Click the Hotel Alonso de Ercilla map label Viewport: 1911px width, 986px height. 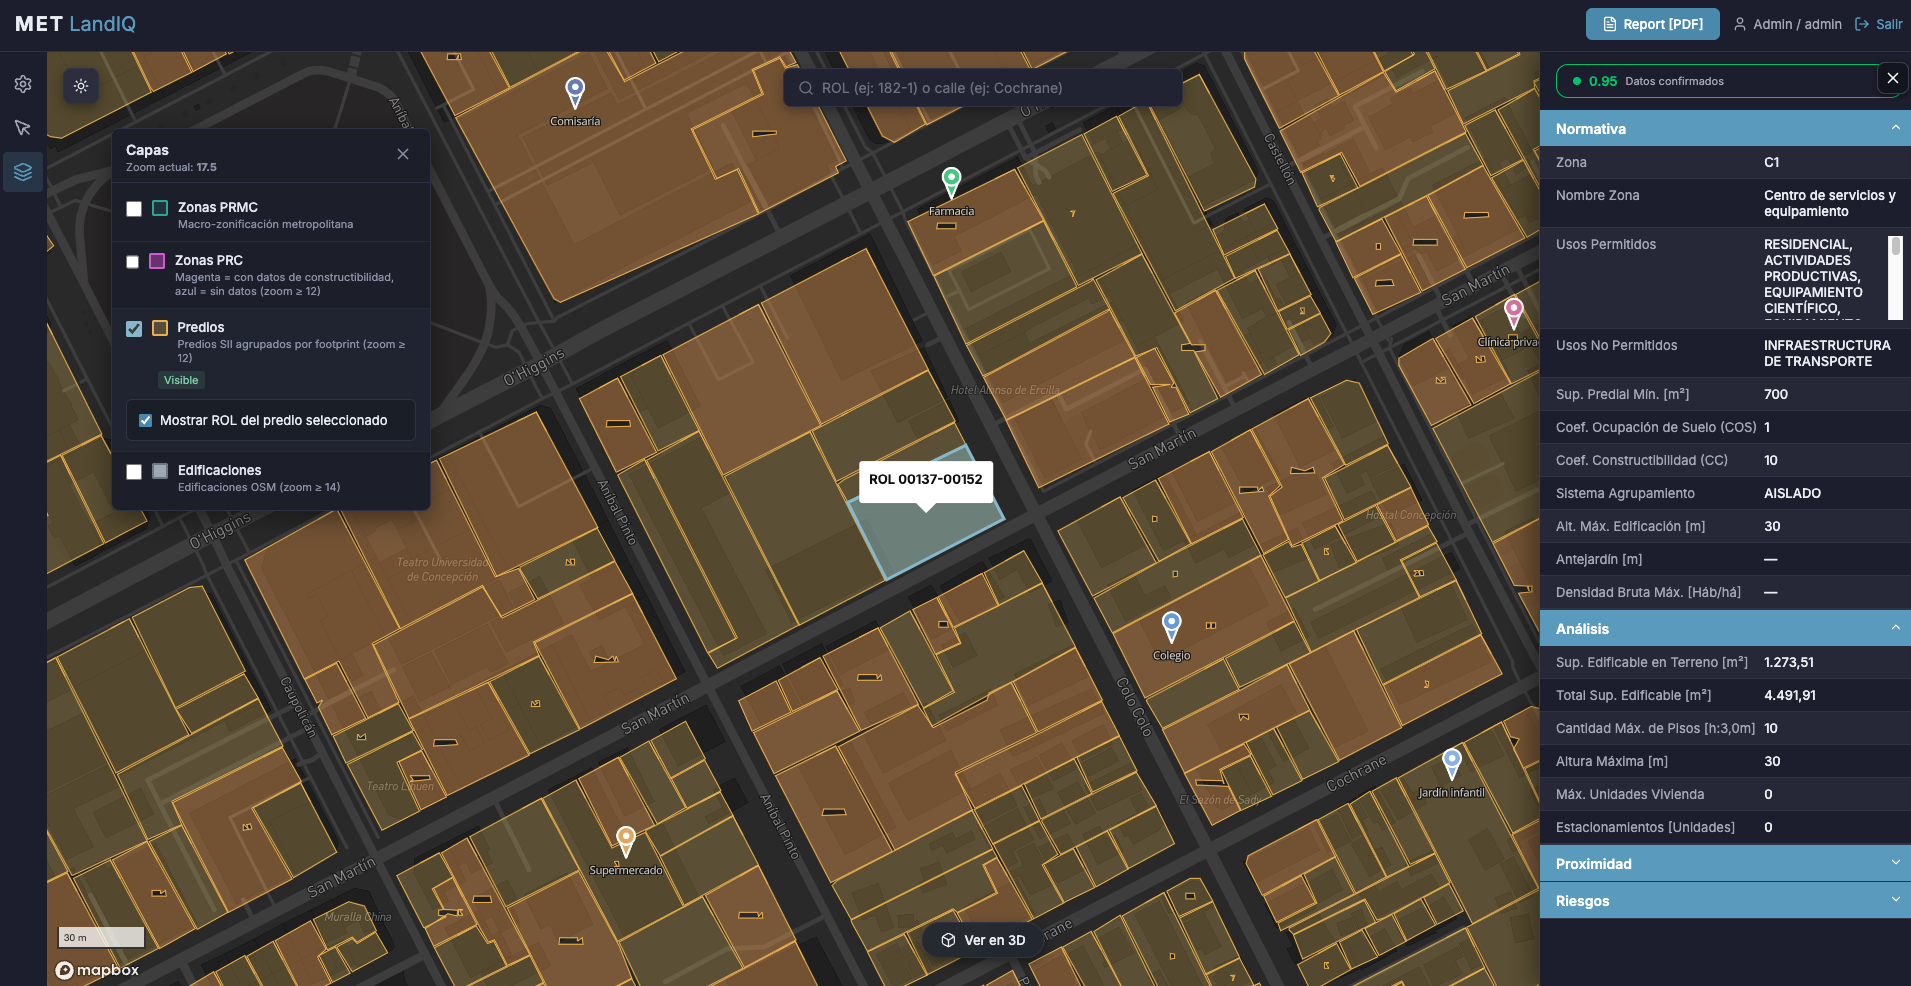point(1005,390)
